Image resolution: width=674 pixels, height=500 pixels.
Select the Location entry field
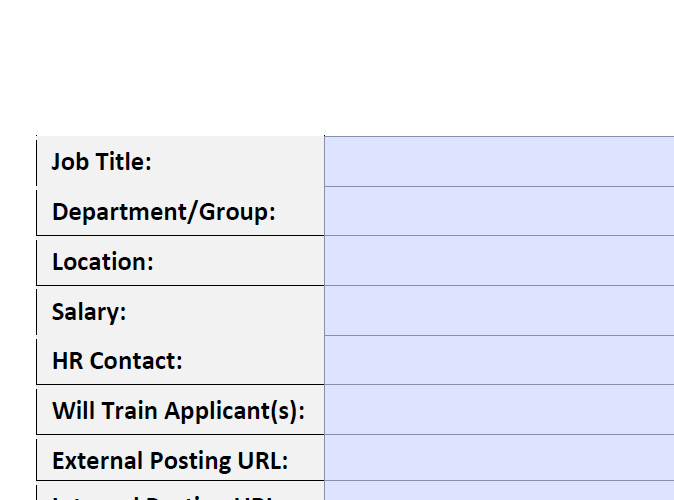click(499, 261)
